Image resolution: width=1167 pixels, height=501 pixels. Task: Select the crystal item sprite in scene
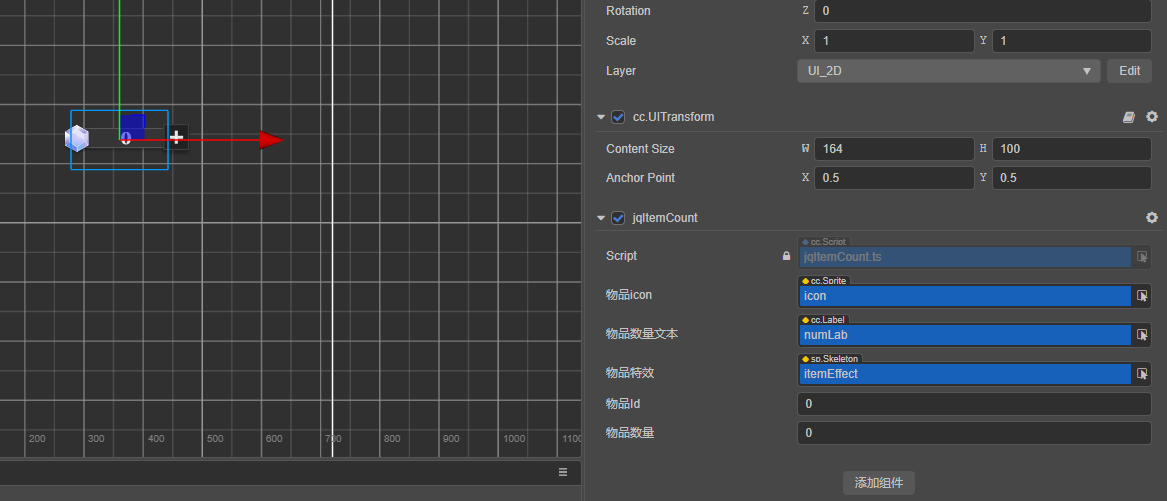(77, 138)
